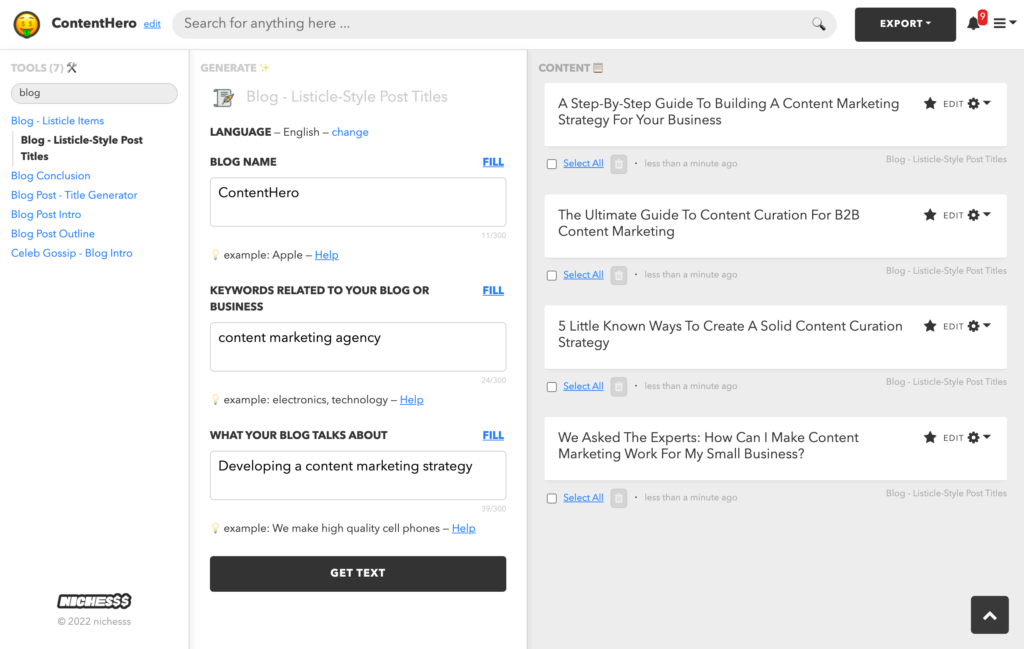This screenshot has width=1024, height=649.
Task: Open Blog Conclusion tool
Action: pyautogui.click(x=50, y=176)
